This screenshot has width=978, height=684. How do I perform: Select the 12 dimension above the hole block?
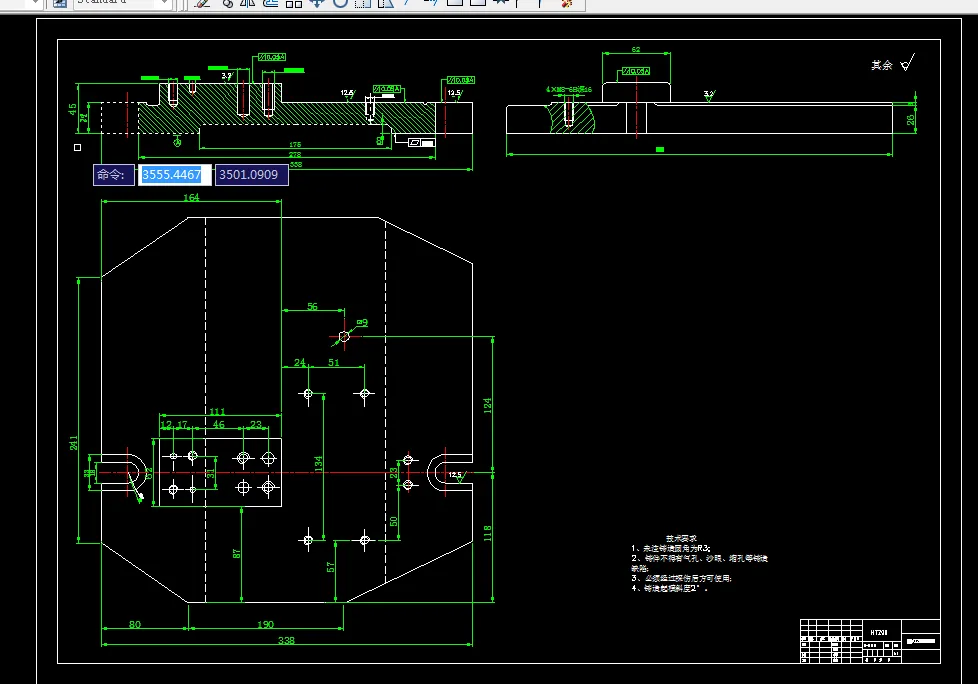(x=166, y=425)
